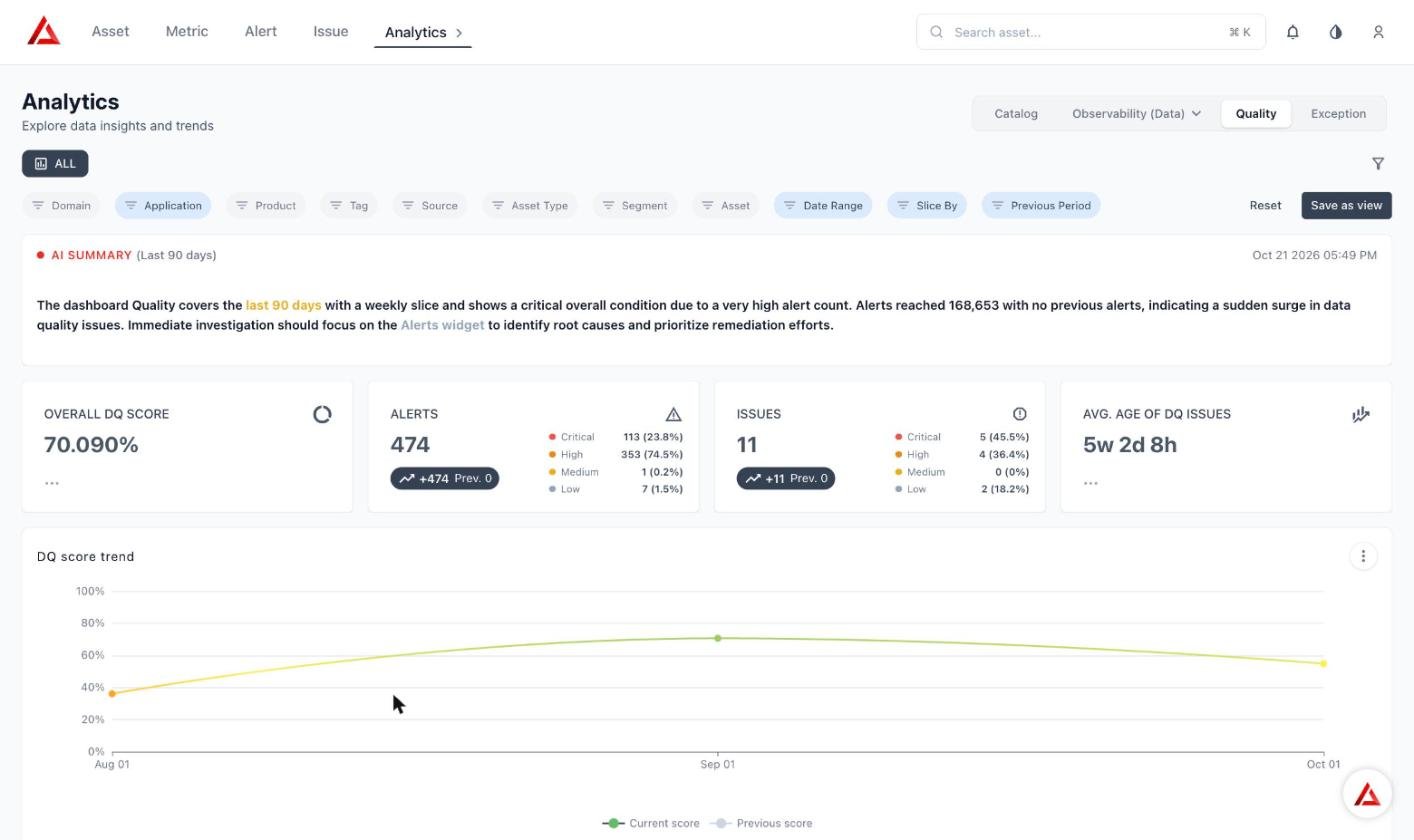Toggle Current score legend item

[x=651, y=823]
